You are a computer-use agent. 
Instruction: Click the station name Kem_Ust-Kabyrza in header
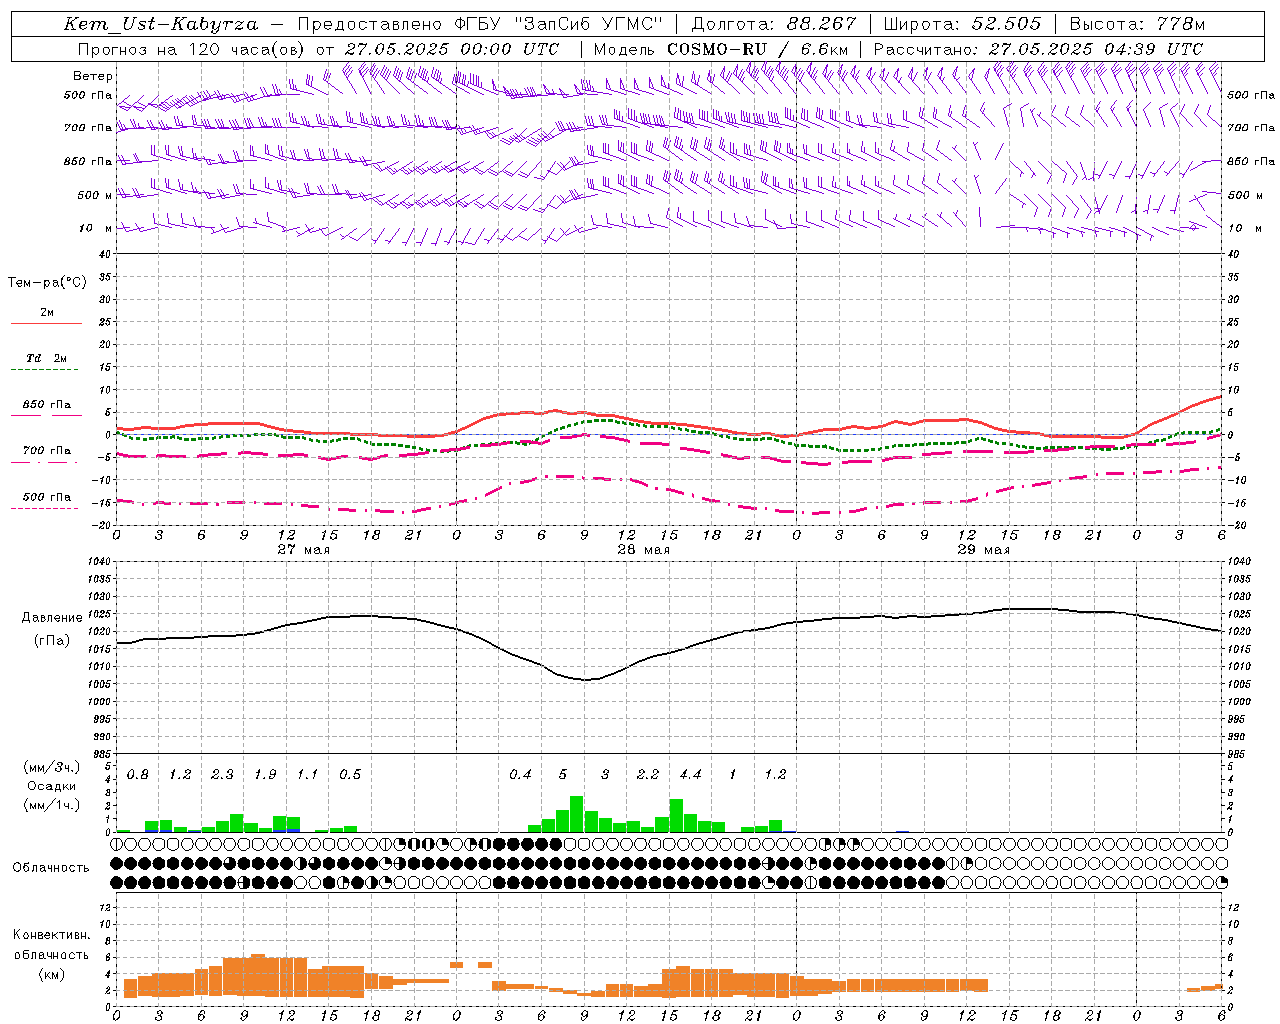[161, 24]
